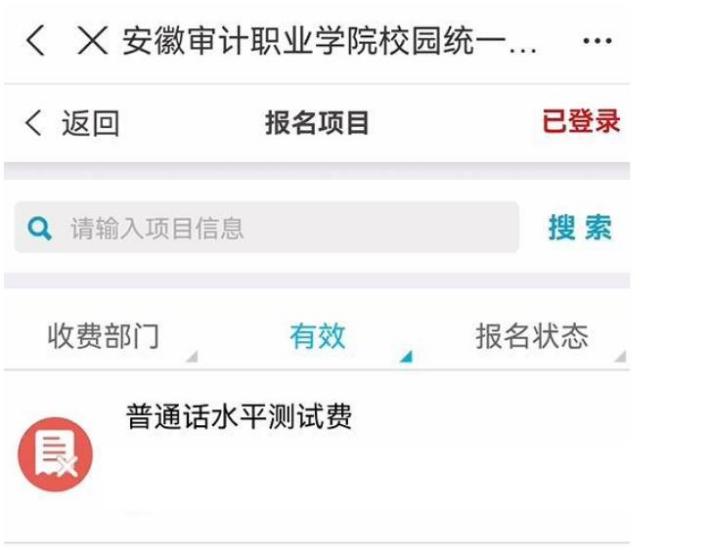Click the blue triangle arrow beside 有效
This screenshot has width=708, height=555.
pos(406,357)
